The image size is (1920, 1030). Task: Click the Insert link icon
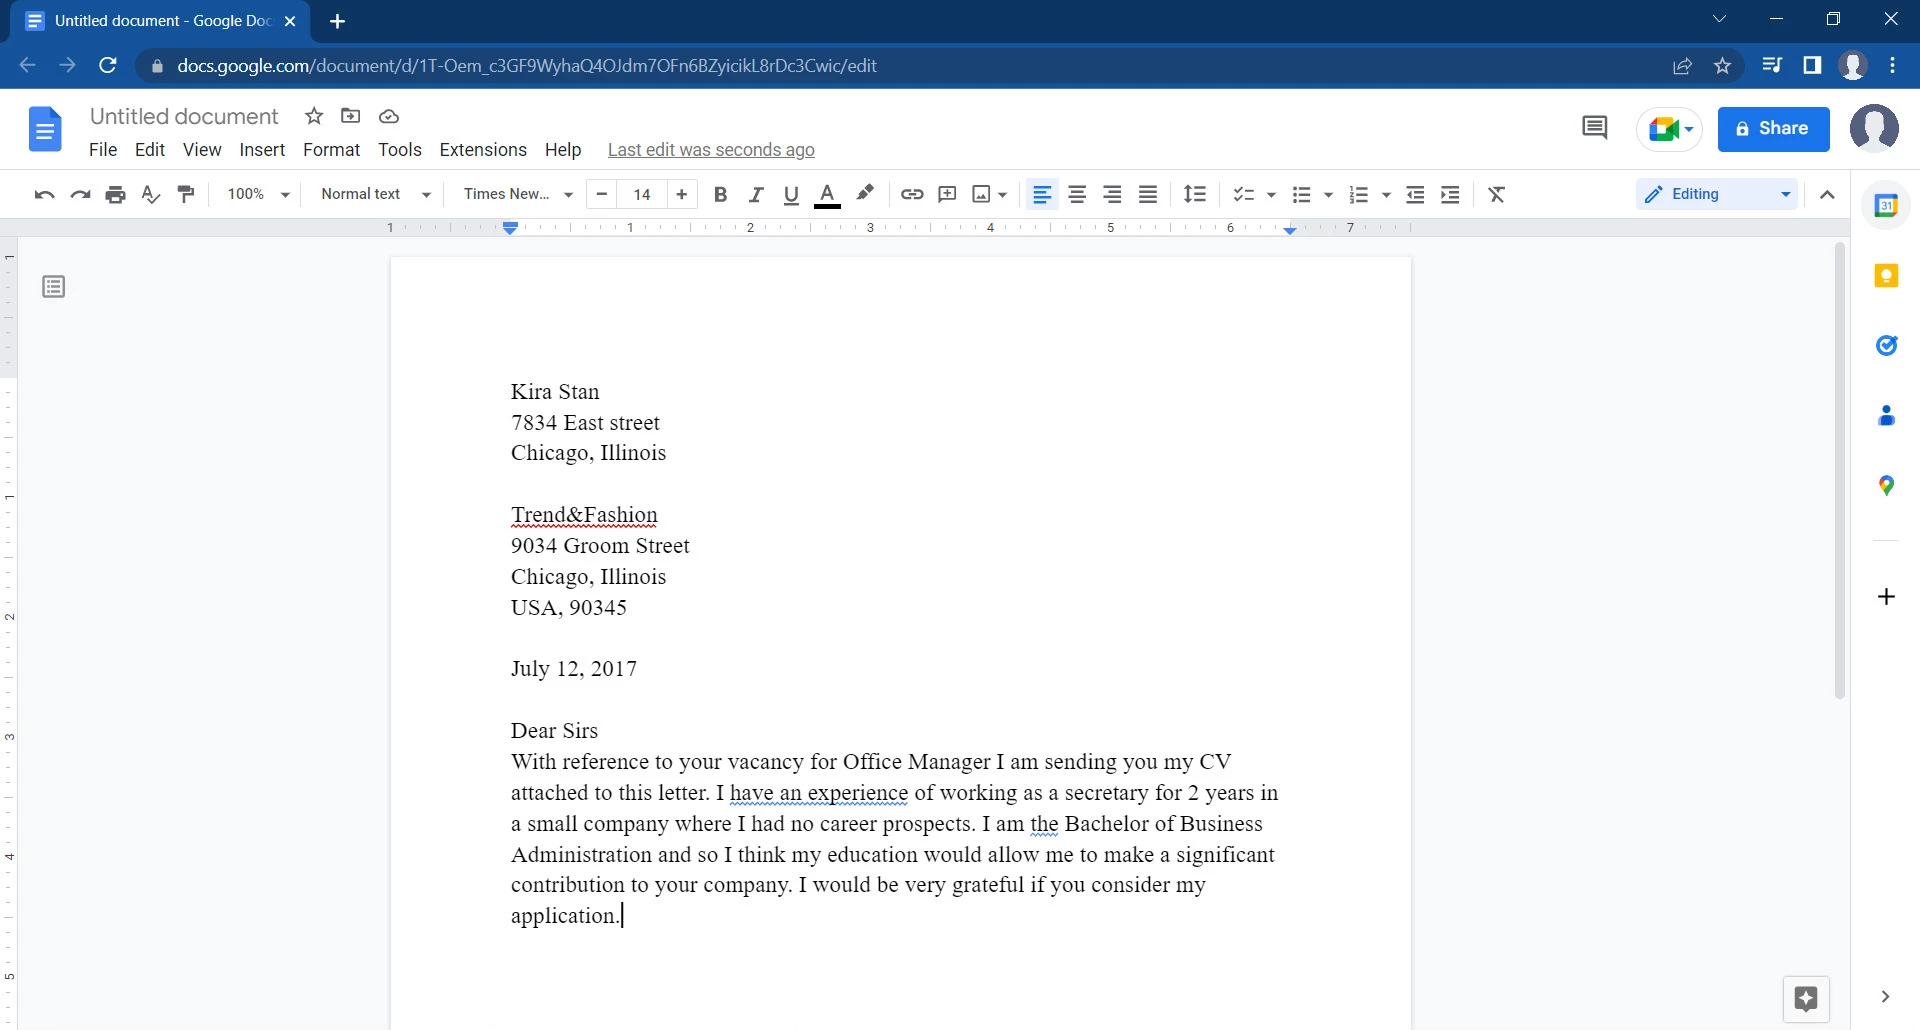(x=911, y=195)
